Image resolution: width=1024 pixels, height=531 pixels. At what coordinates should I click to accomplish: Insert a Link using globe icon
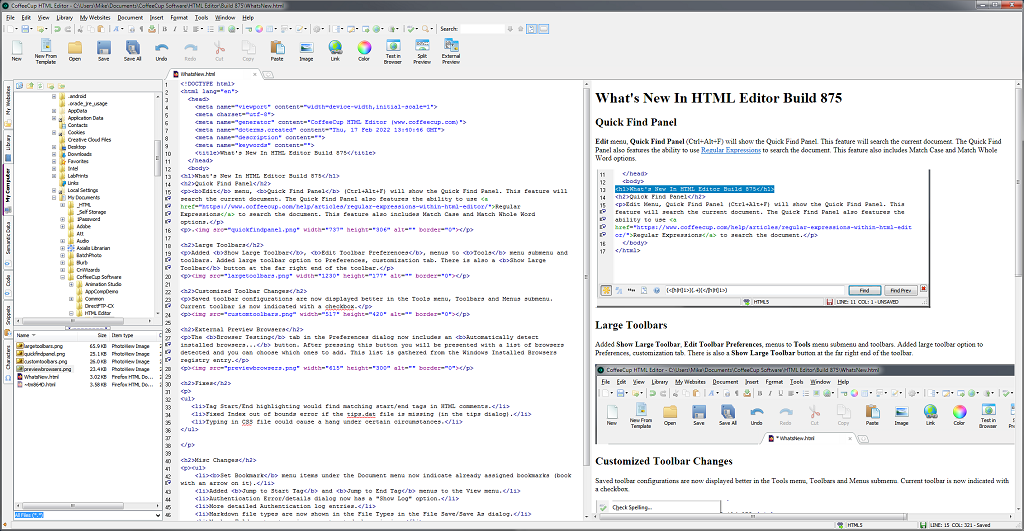pyautogui.click(x=335, y=50)
